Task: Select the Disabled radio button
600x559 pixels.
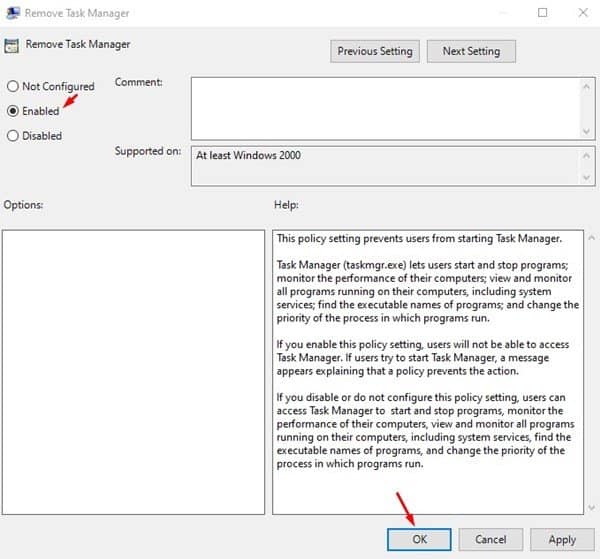Action: pyautogui.click(x=13, y=135)
